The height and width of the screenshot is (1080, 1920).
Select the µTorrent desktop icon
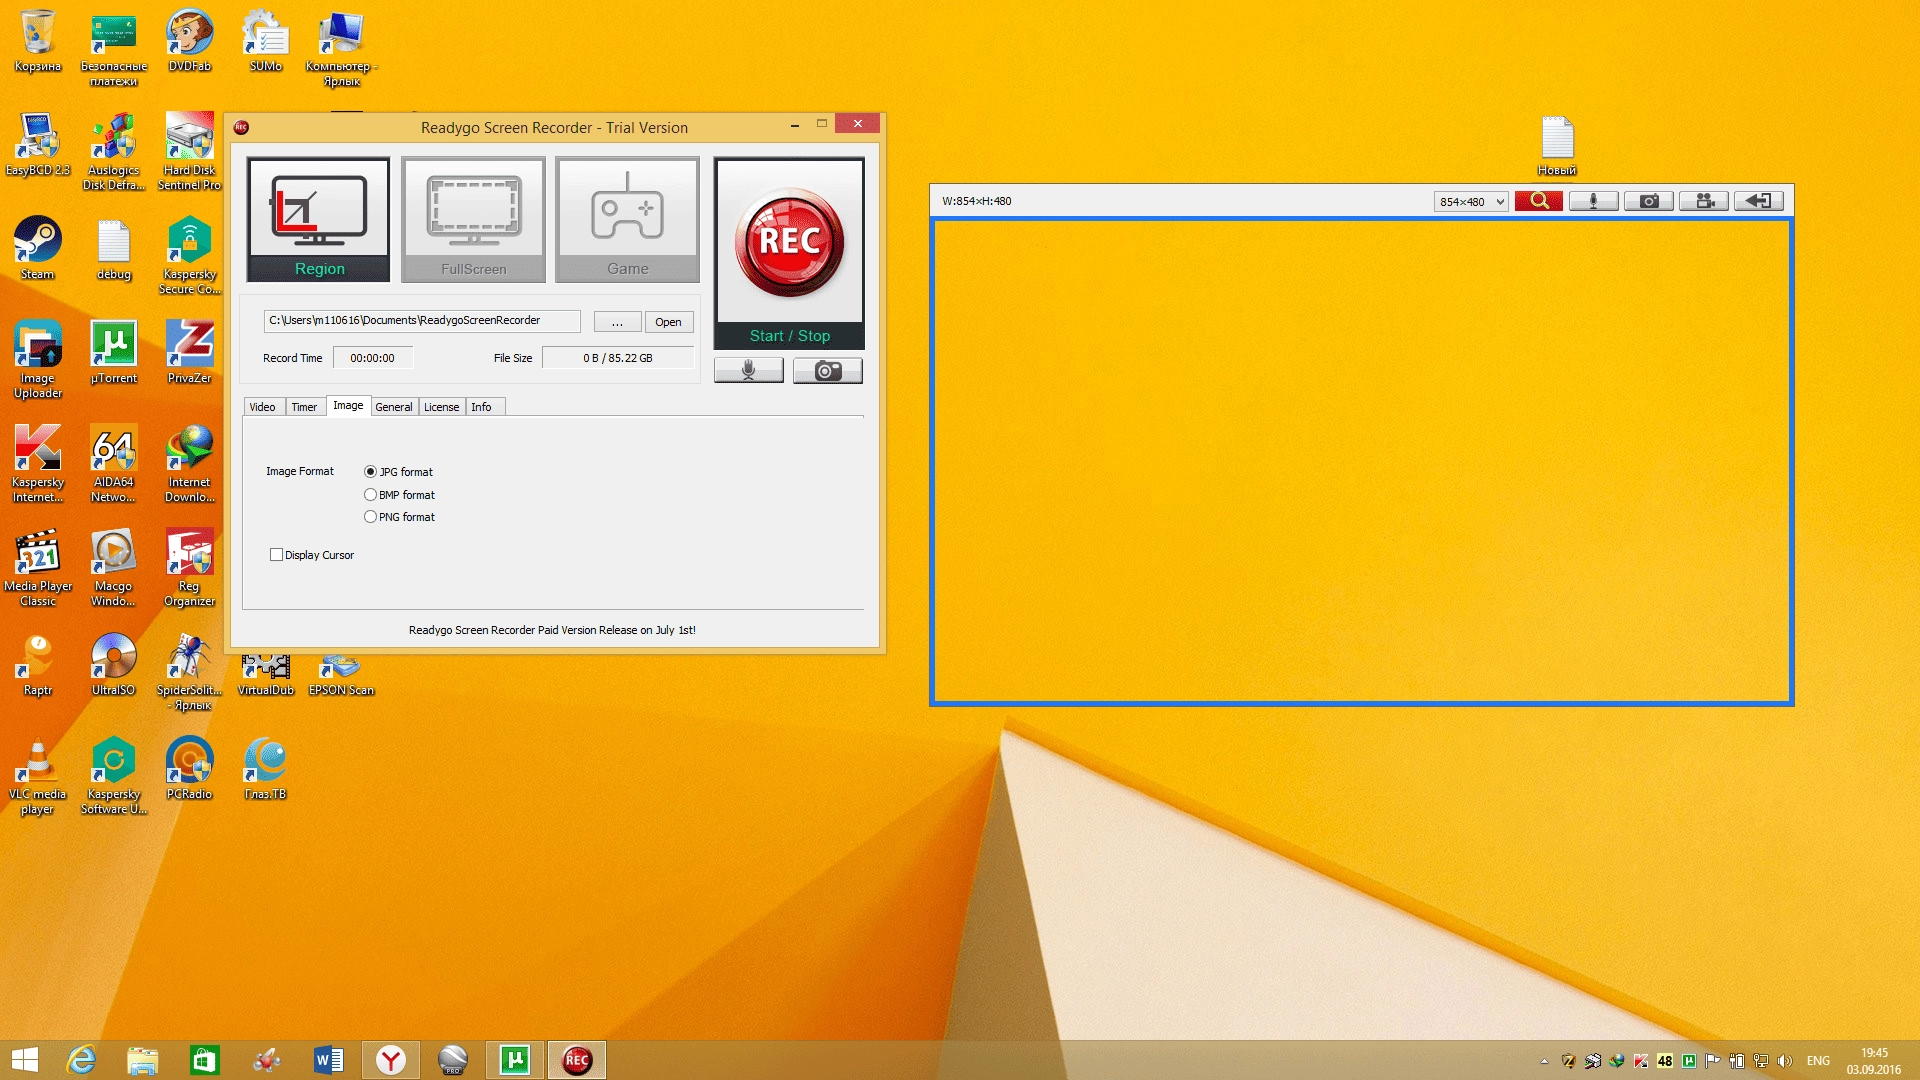pos(114,352)
